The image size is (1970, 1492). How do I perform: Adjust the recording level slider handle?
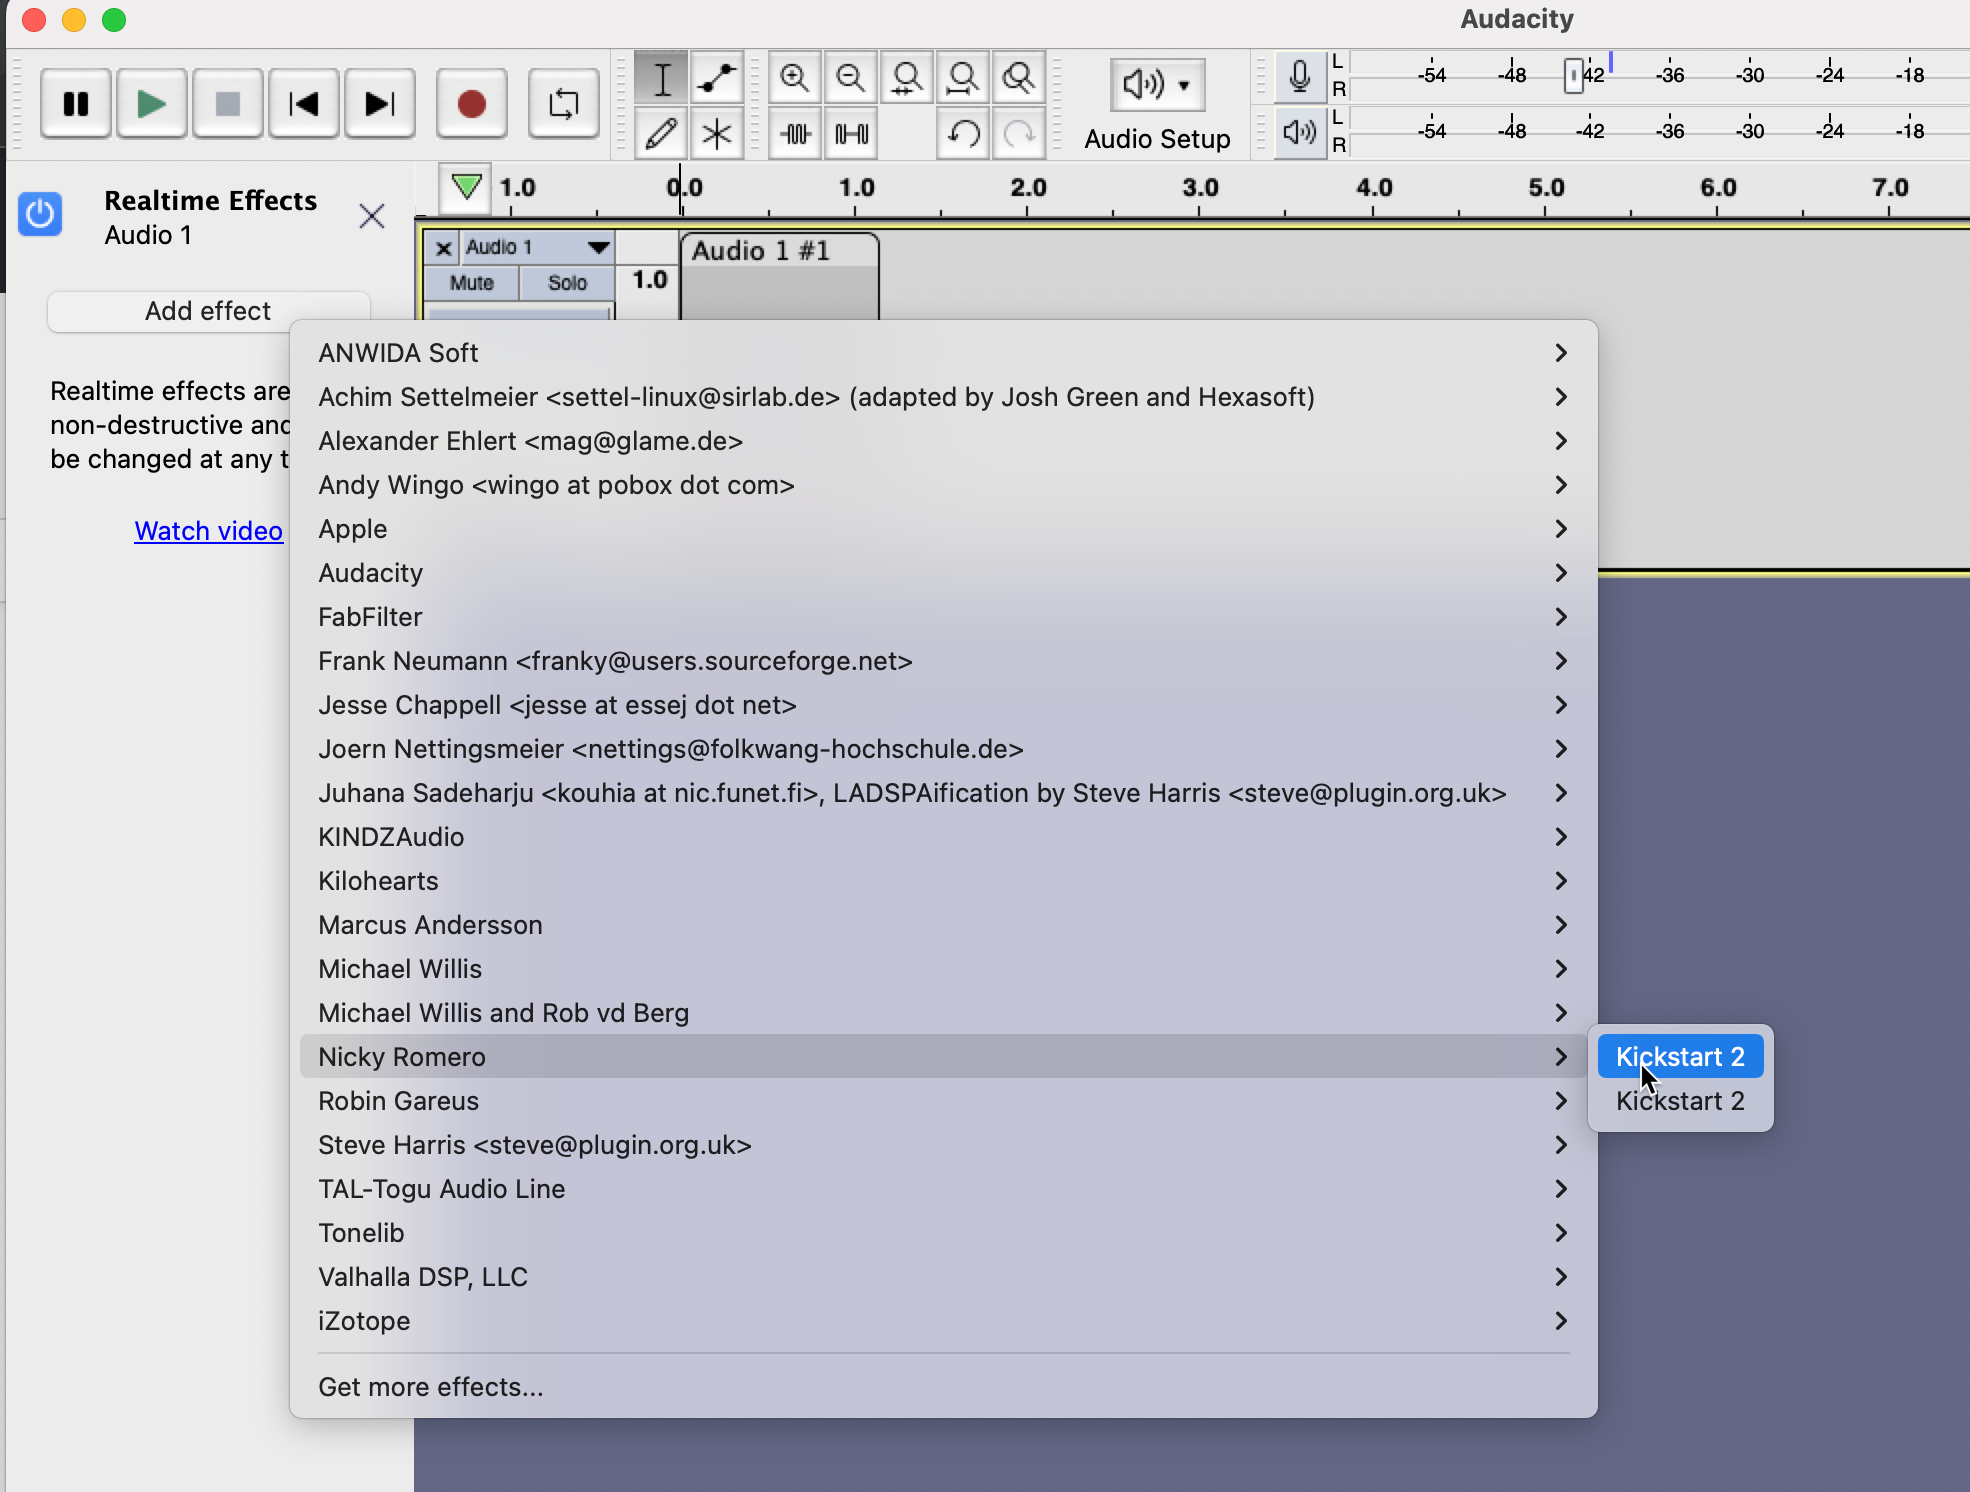click(x=1573, y=75)
